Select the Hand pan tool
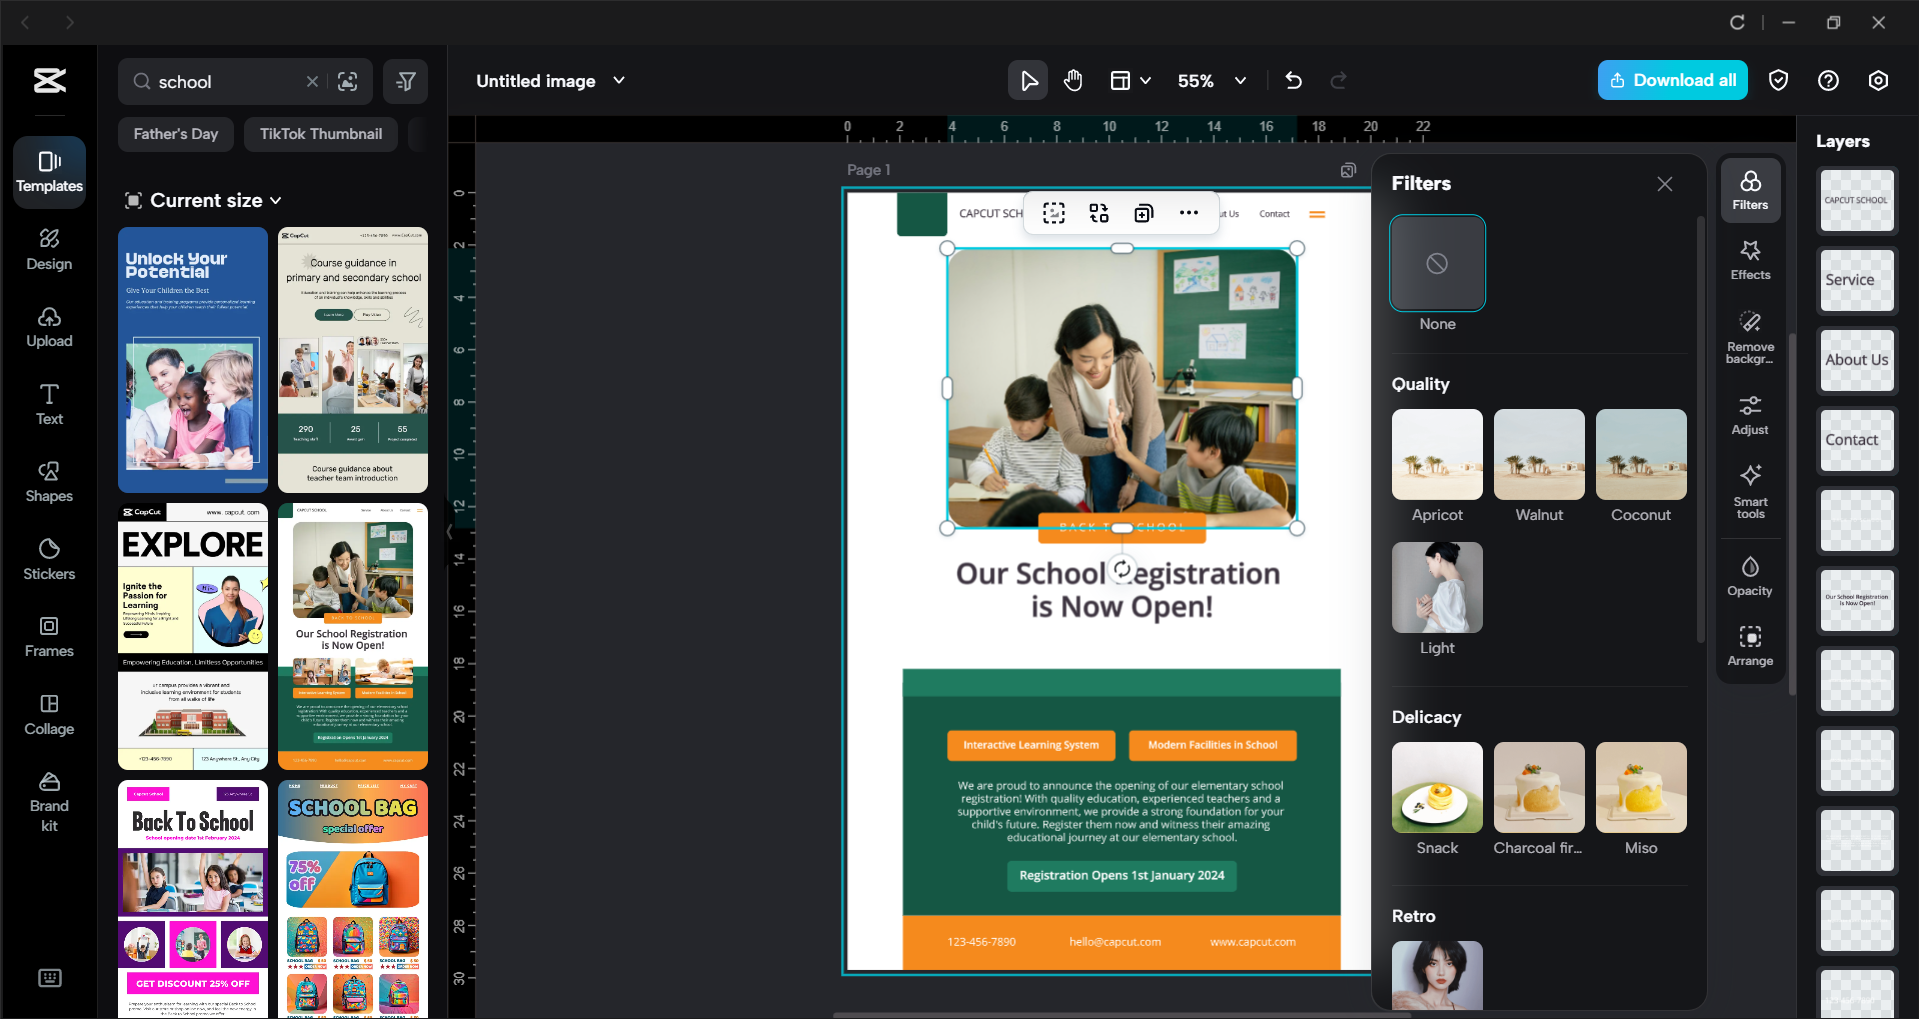The image size is (1919, 1019). (1073, 80)
